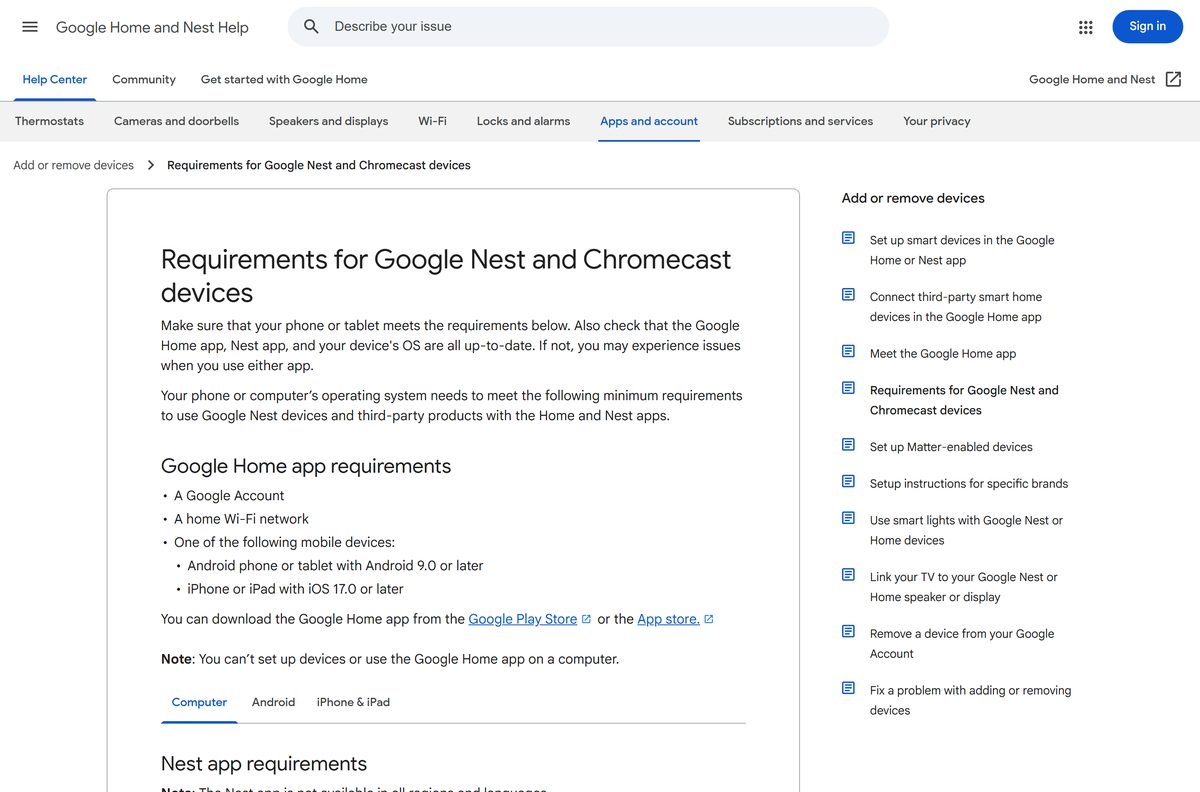The height and width of the screenshot is (792, 1200).
Task: Open the Google Home and Nest link
Action: pyautogui.click(x=1092, y=80)
